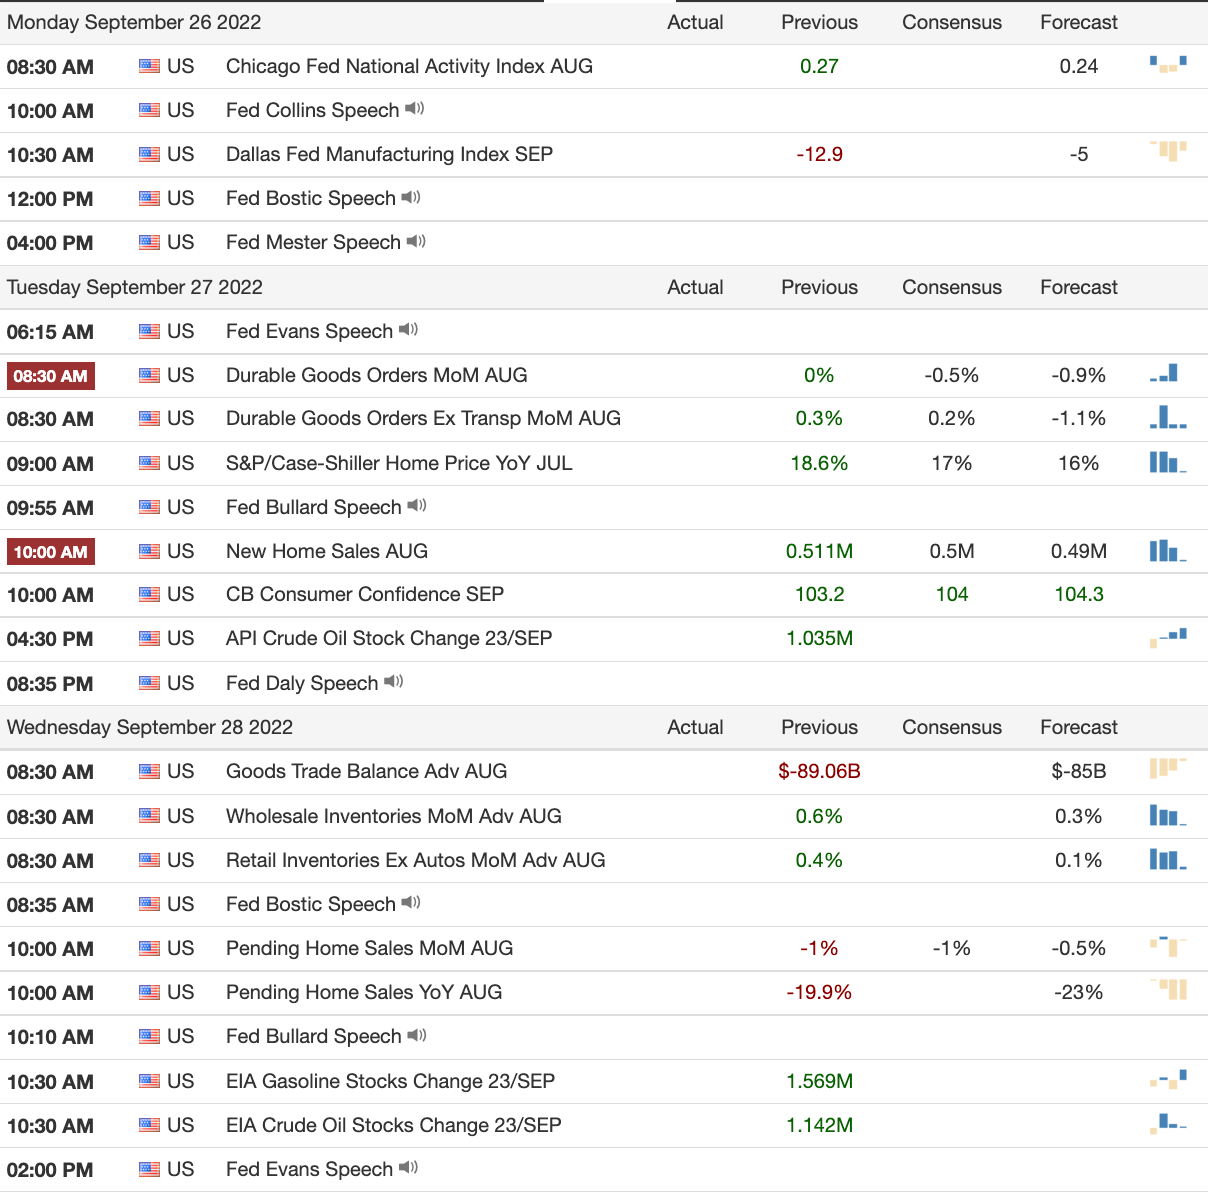Click highlighted 10:00 AM time badge for New Home Sales
The width and height of the screenshot is (1208, 1192).
51,552
